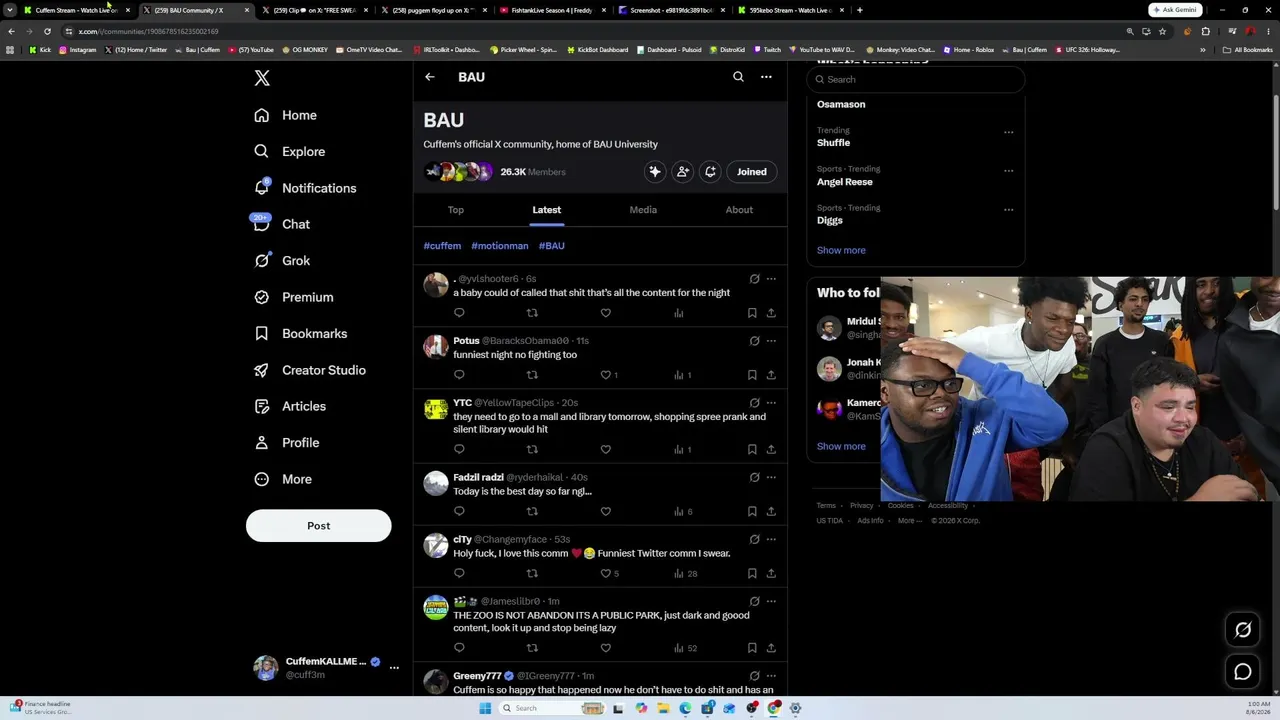Open more options on the YTC post

(771, 403)
